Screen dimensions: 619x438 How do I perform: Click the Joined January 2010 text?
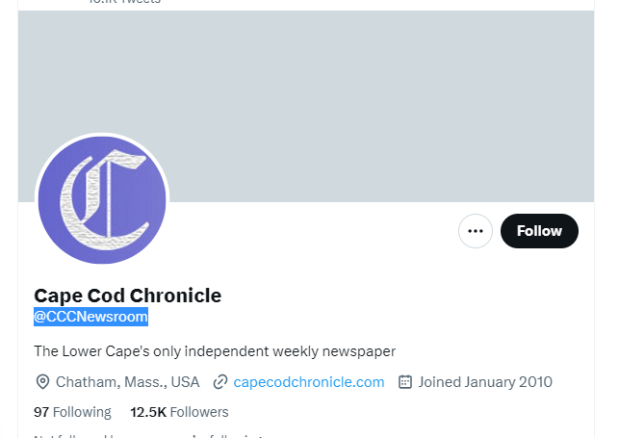coord(485,382)
